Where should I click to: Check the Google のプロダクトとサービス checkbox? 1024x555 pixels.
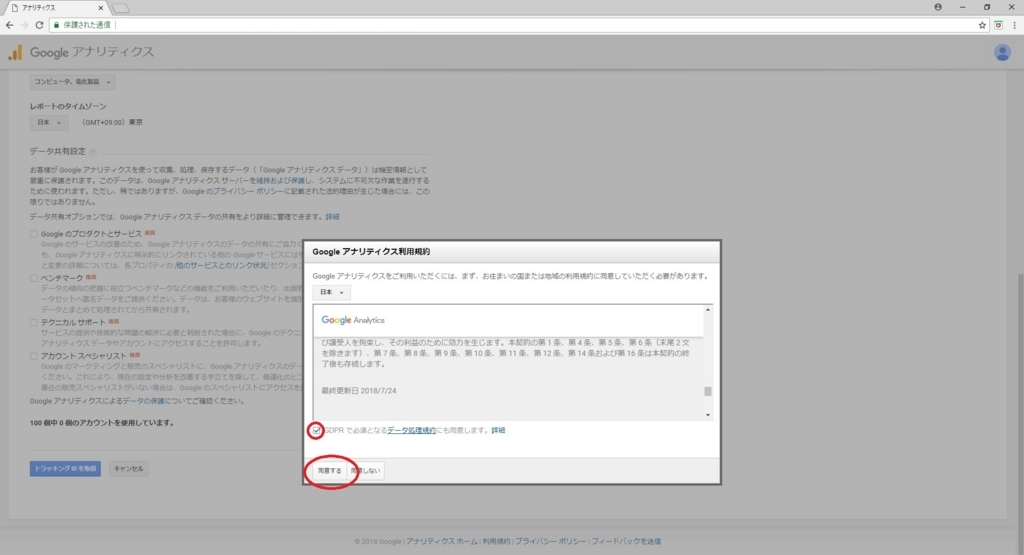[33, 234]
